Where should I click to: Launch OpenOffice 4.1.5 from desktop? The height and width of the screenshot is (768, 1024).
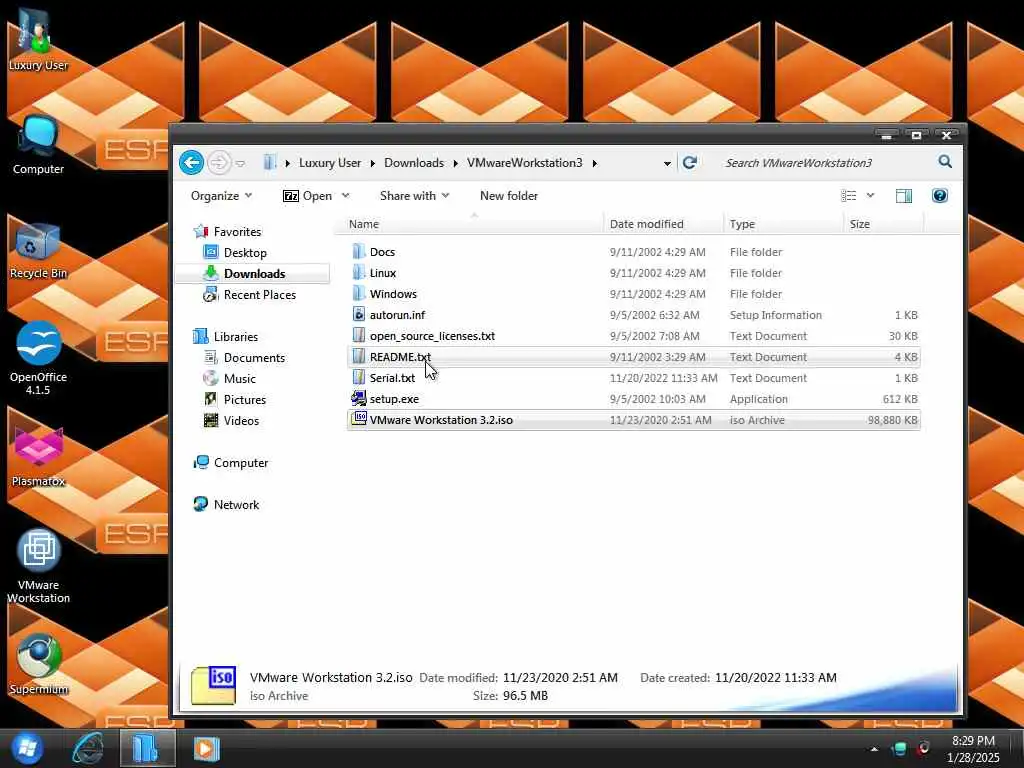coord(38,358)
